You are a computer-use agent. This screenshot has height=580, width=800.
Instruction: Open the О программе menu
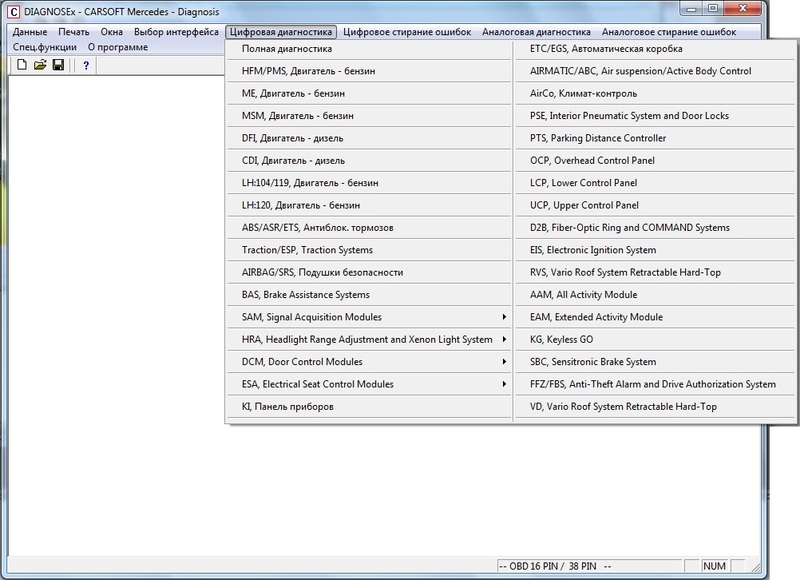[x=118, y=47]
